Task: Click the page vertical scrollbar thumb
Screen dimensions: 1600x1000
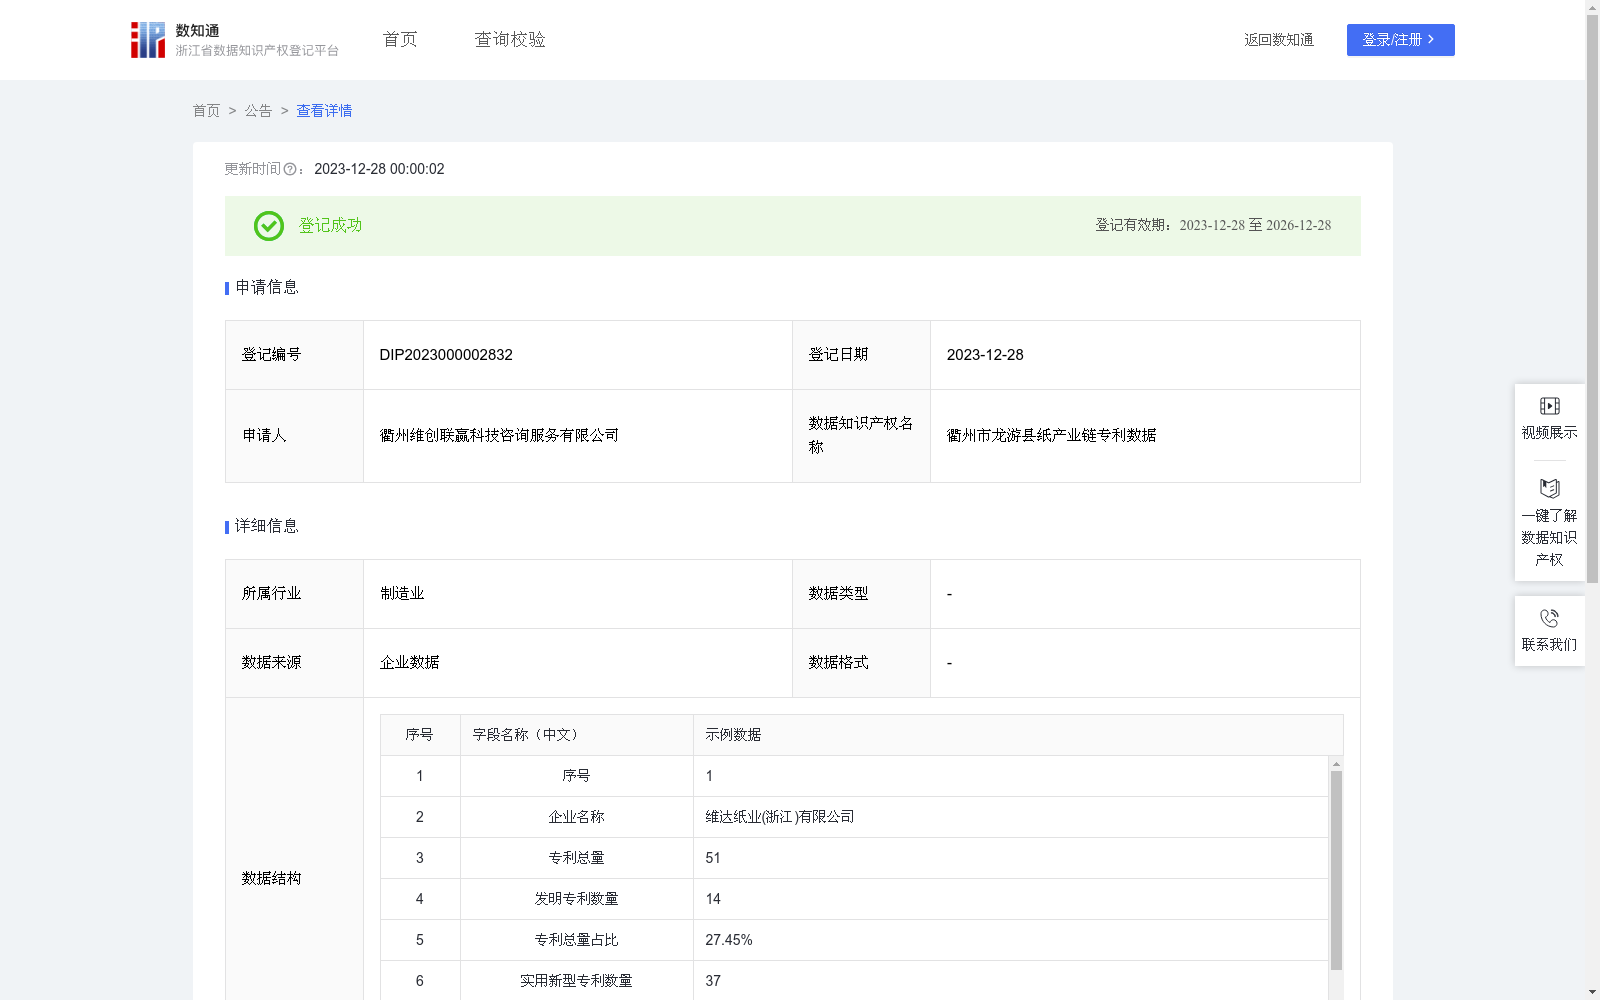Action: 1592,298
